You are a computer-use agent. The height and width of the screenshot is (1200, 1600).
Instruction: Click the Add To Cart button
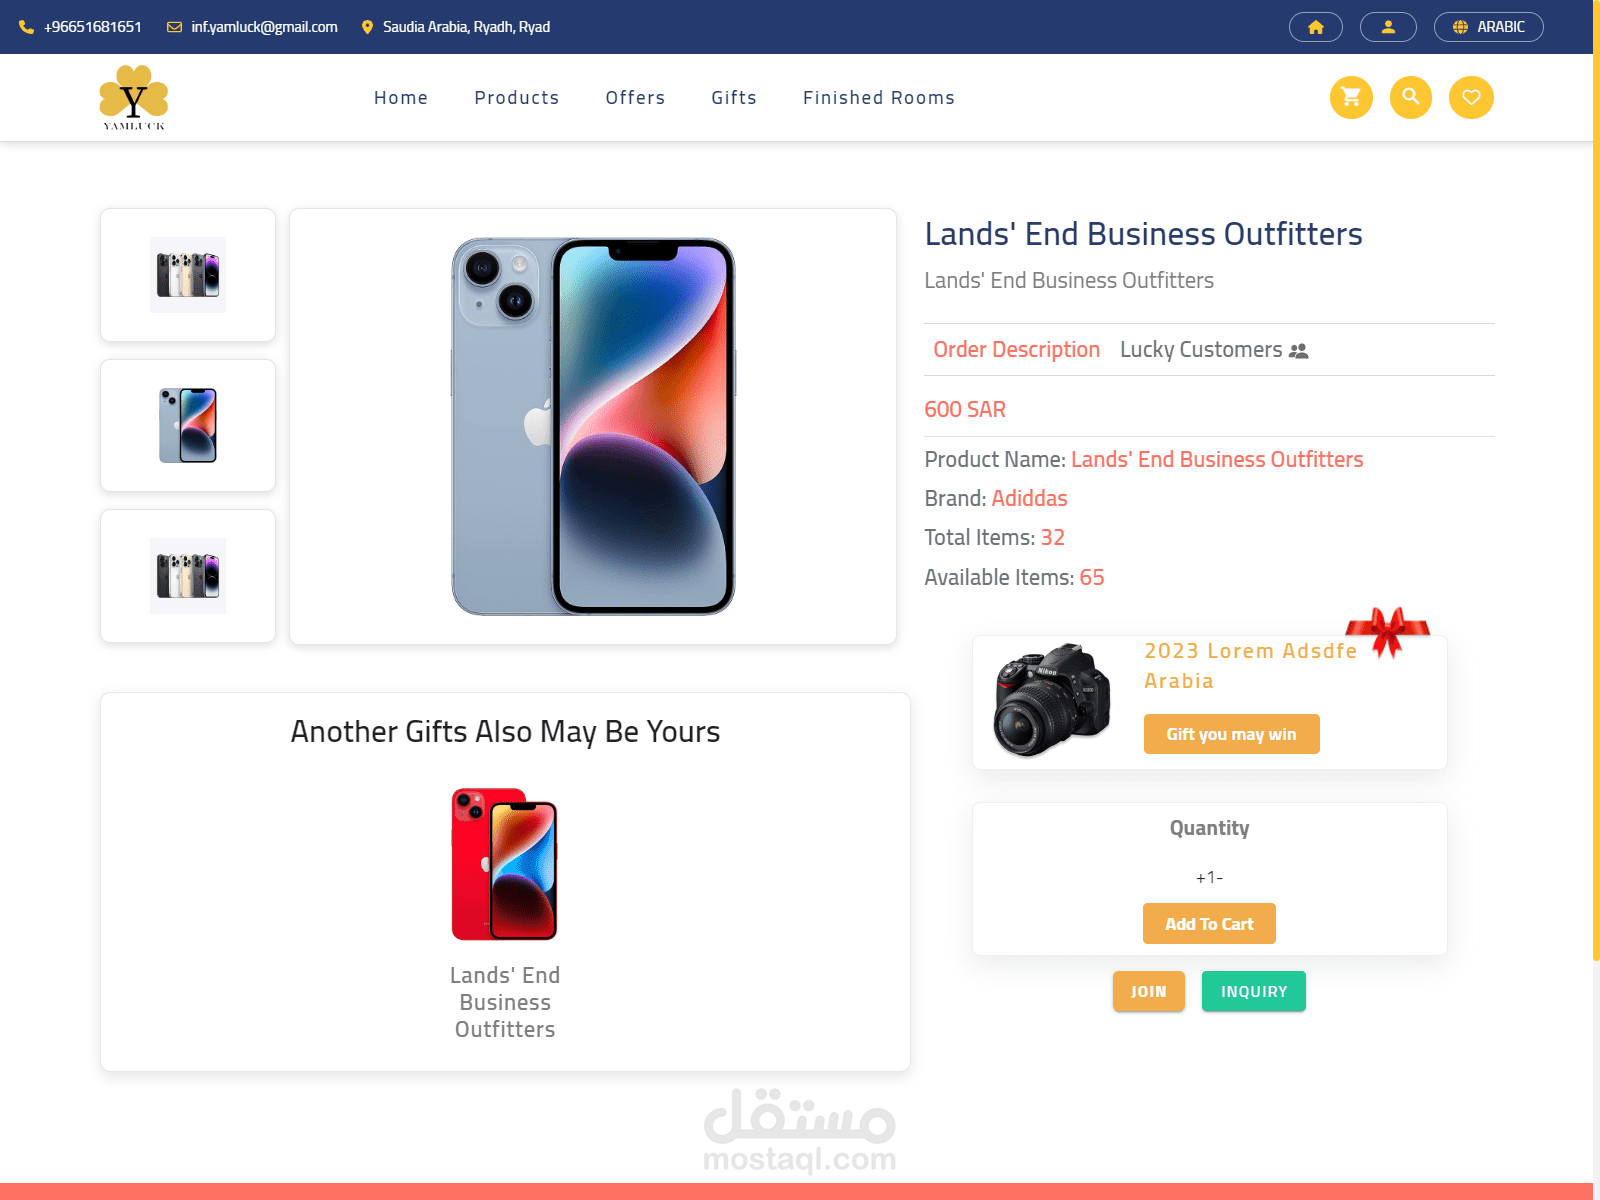pyautogui.click(x=1209, y=924)
